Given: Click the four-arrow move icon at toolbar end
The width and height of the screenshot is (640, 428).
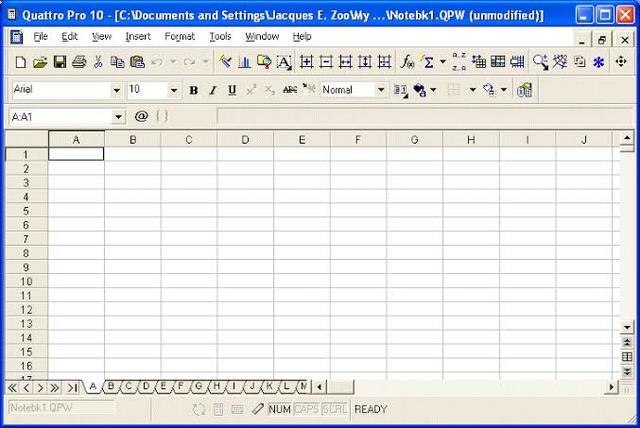Looking at the screenshot, I should (x=621, y=62).
